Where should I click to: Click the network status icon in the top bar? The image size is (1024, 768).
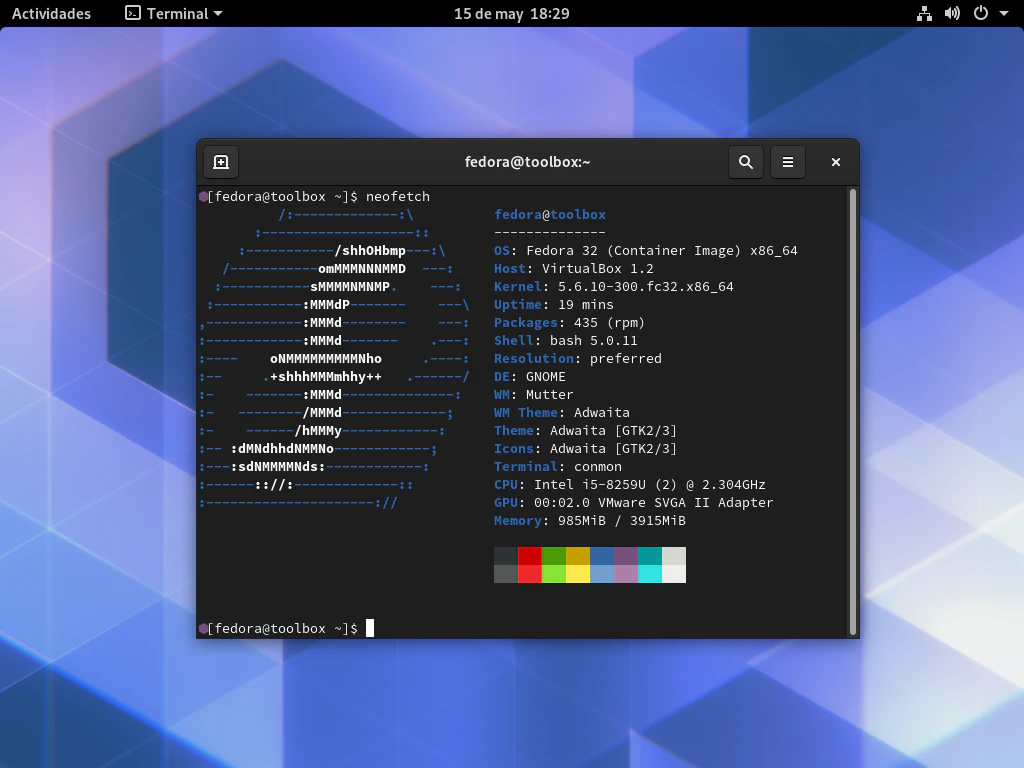point(924,14)
